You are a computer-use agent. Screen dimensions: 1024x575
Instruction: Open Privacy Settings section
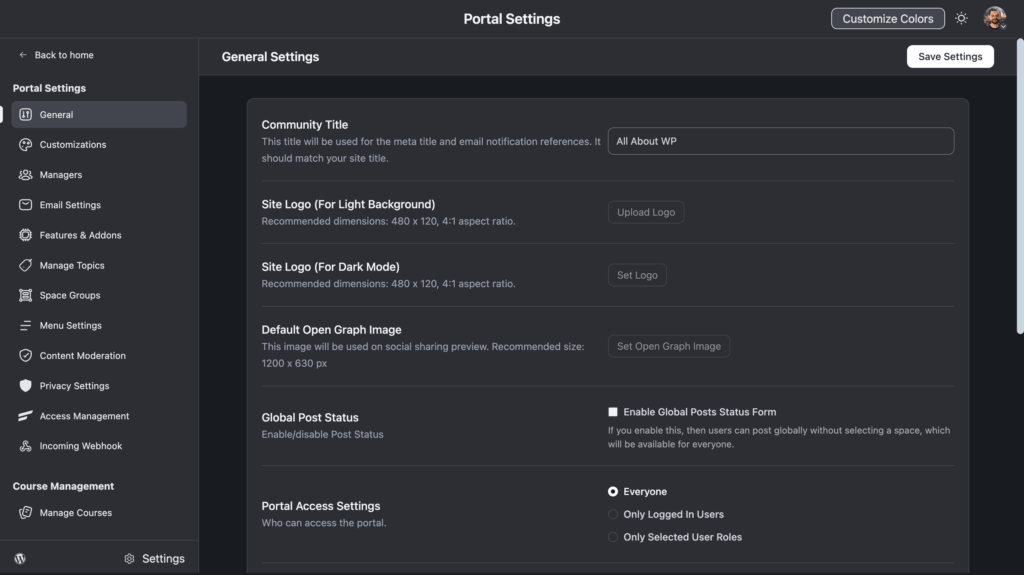tap(99, 386)
